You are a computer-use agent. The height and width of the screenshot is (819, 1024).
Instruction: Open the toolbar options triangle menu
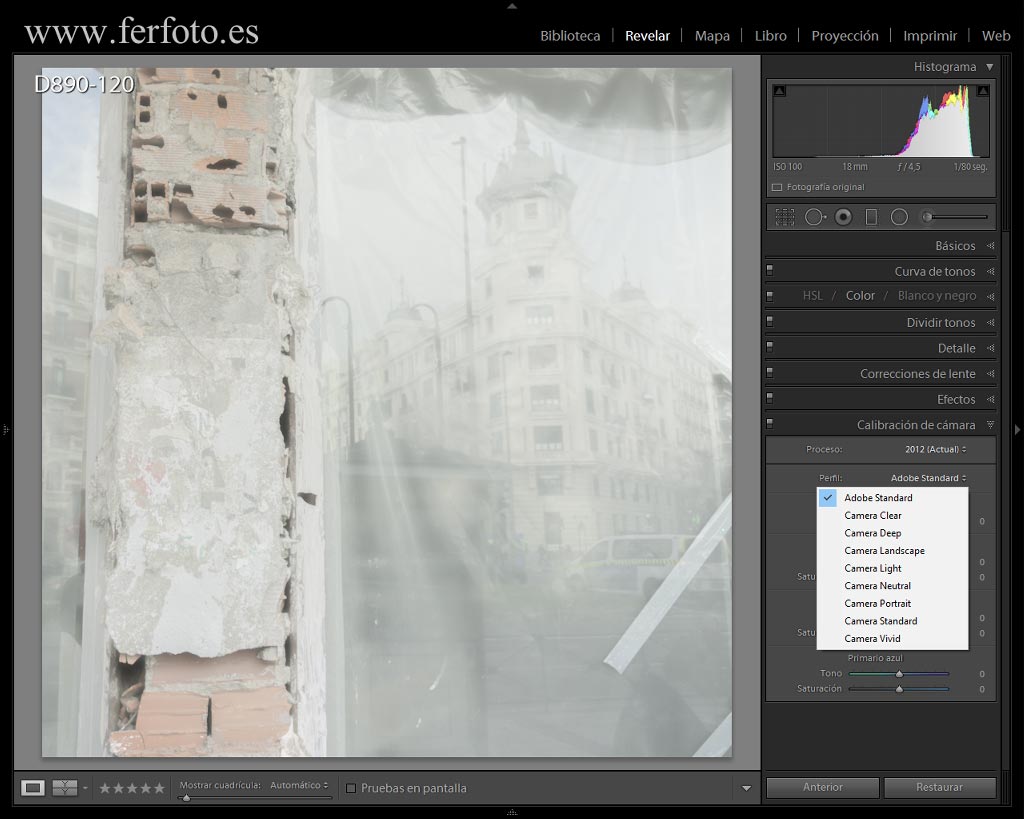746,788
